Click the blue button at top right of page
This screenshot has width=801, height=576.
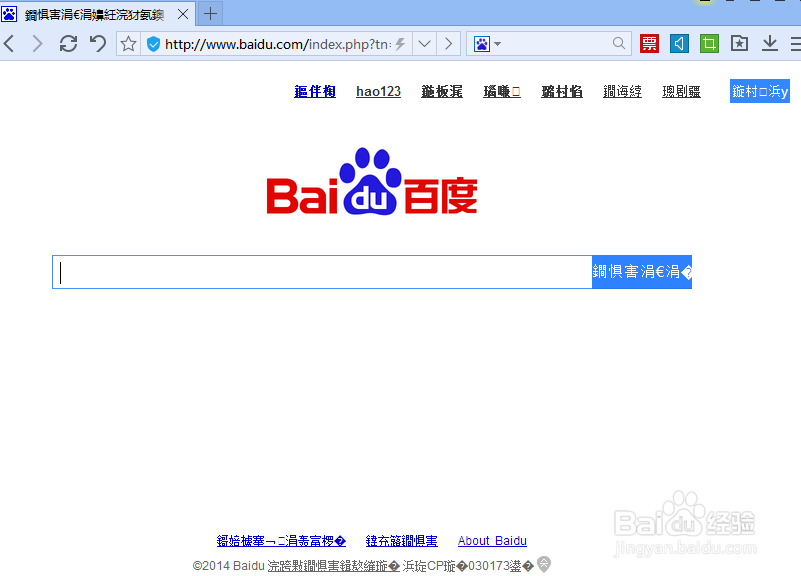coord(760,91)
